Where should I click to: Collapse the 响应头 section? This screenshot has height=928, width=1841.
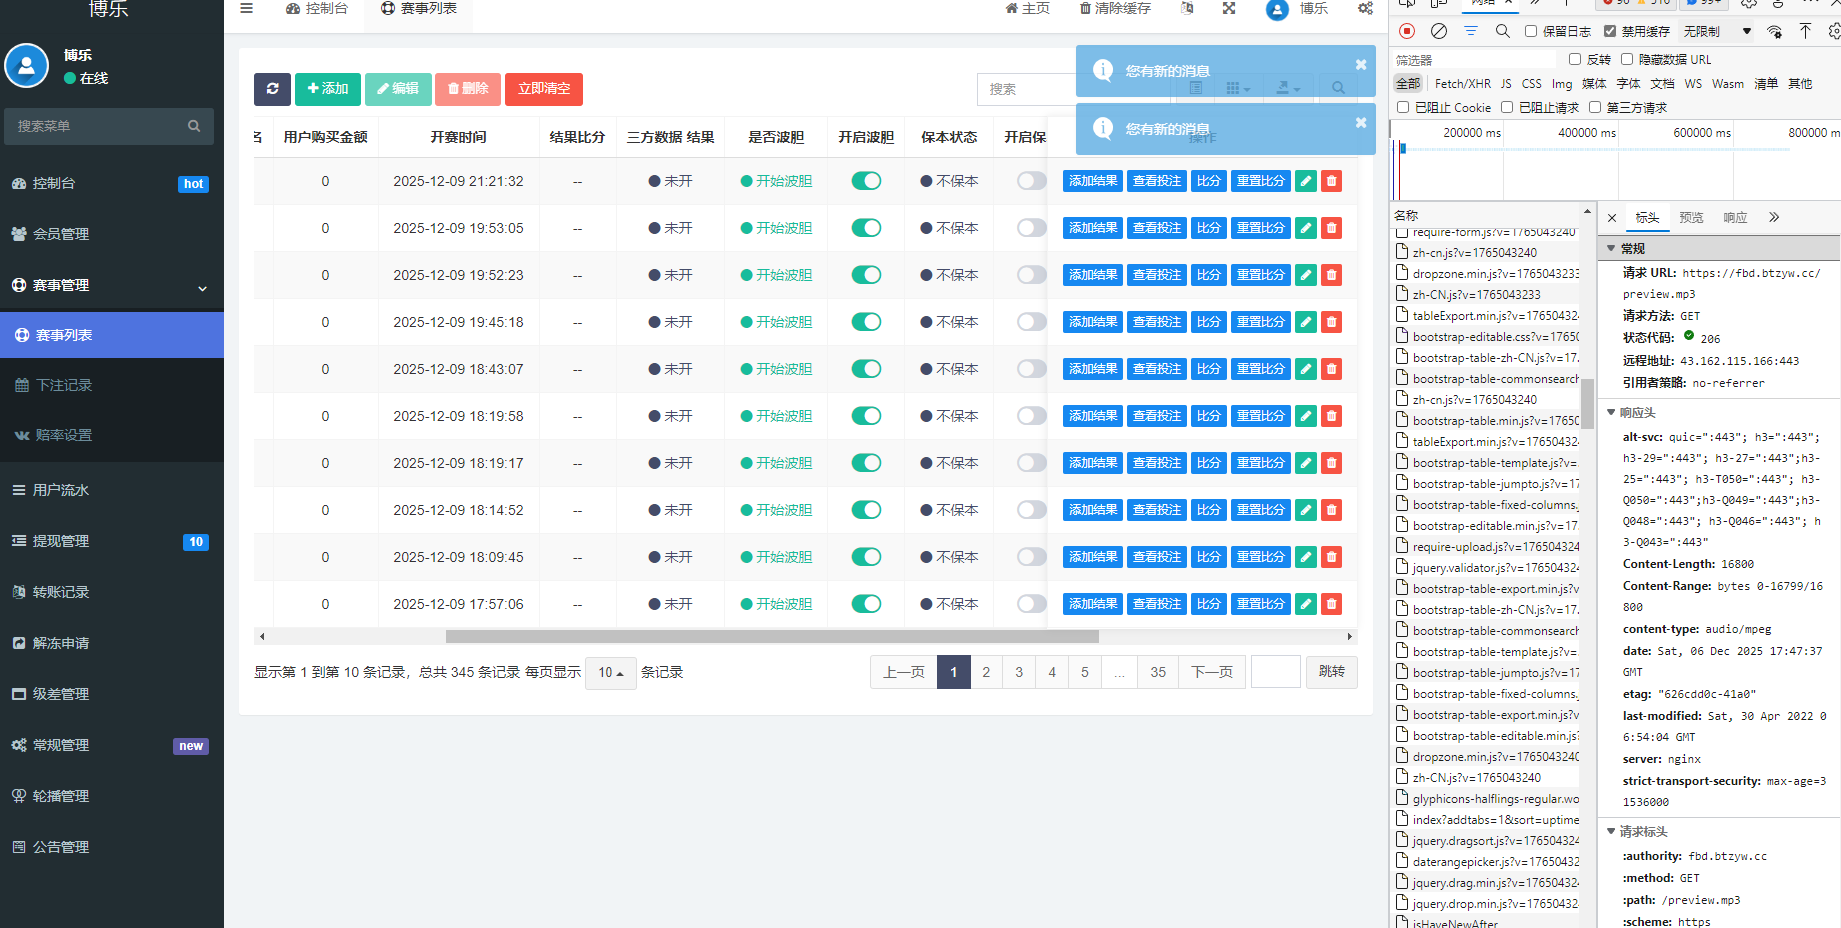coord(1611,412)
